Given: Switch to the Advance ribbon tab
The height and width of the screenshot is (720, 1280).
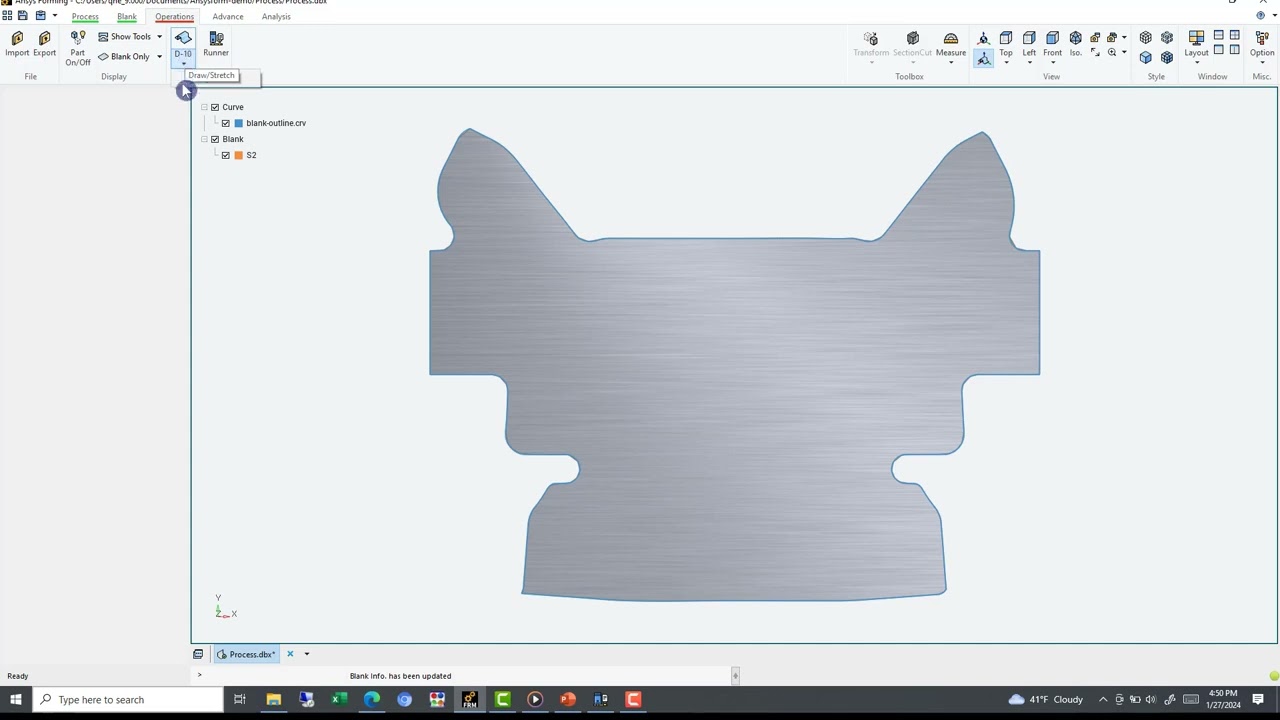Looking at the screenshot, I should (x=228, y=17).
